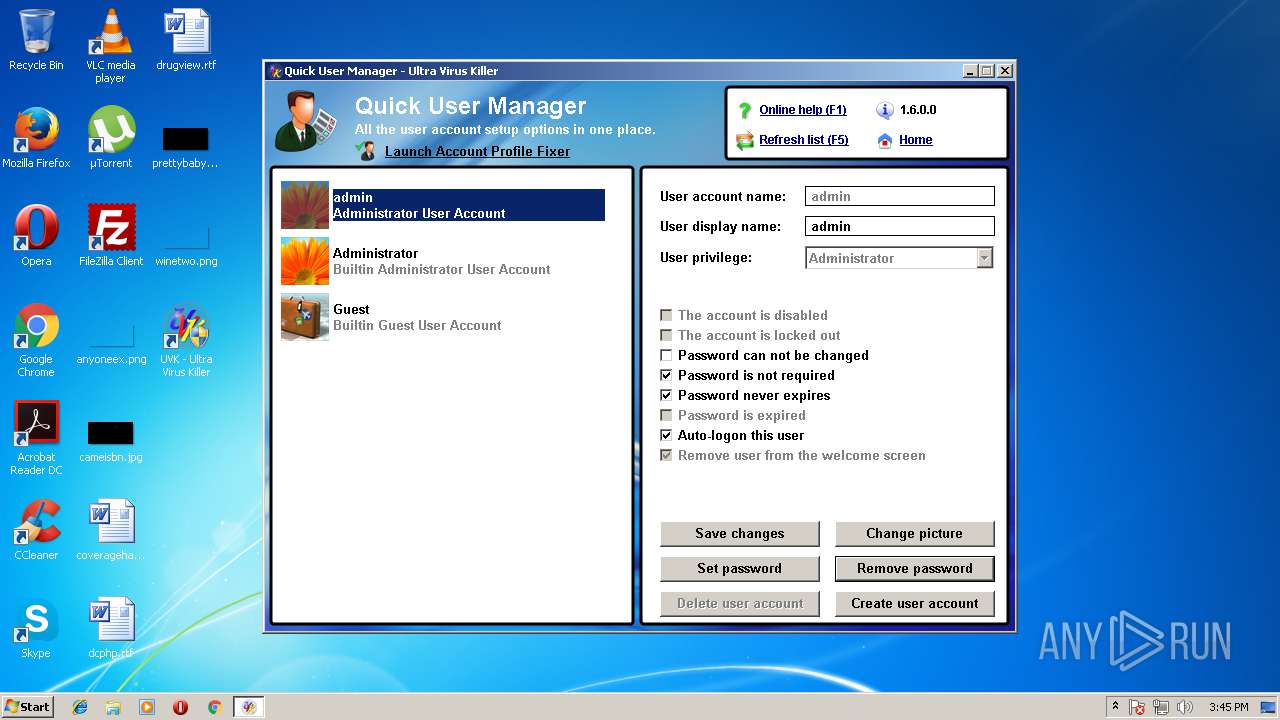Launch Mozilla Firefox desktop shortcut

36,138
